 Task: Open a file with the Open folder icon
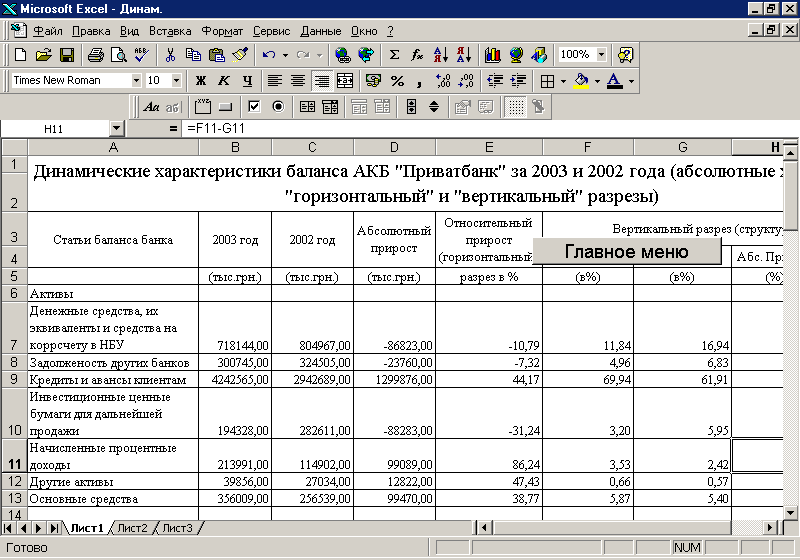(x=43, y=55)
